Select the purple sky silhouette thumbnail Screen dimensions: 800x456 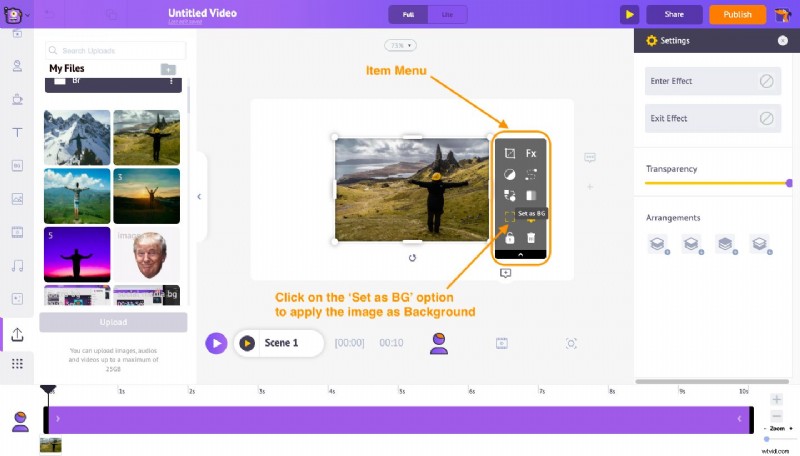click(x=77, y=255)
